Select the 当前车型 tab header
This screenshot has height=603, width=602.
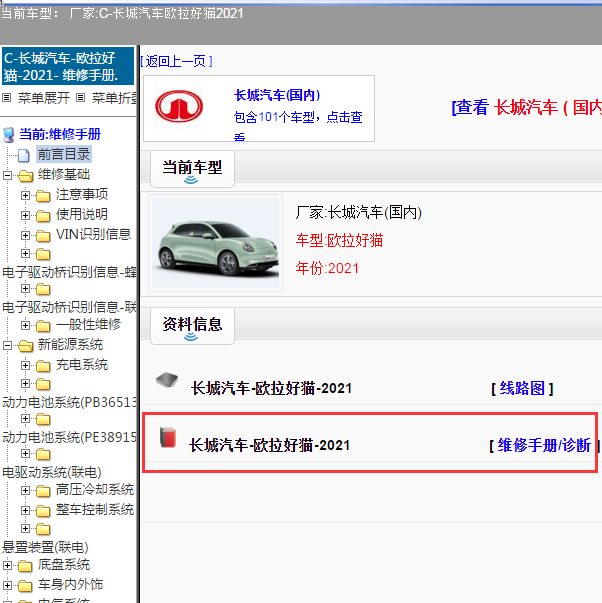coord(192,168)
